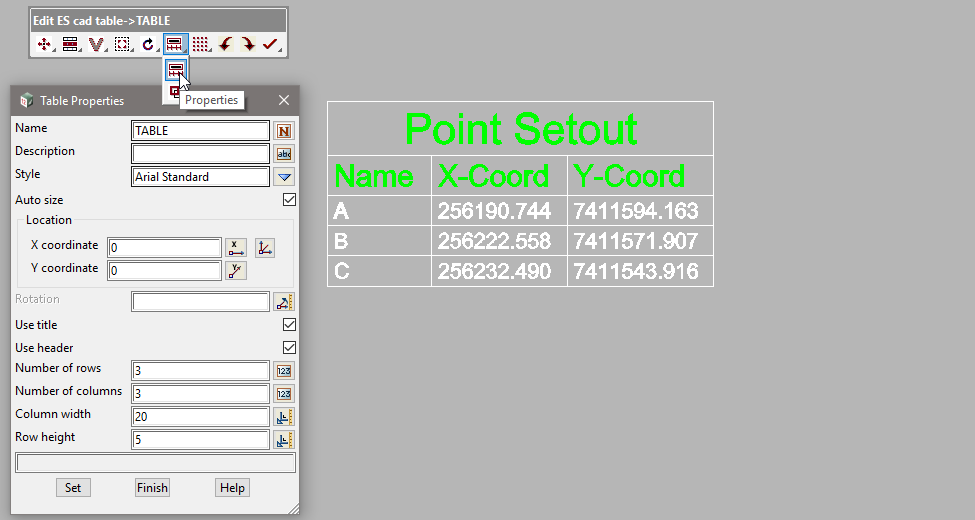This screenshot has height=520, width=975.
Task: Click the red checkmark finish tool
Action: (x=270, y=44)
